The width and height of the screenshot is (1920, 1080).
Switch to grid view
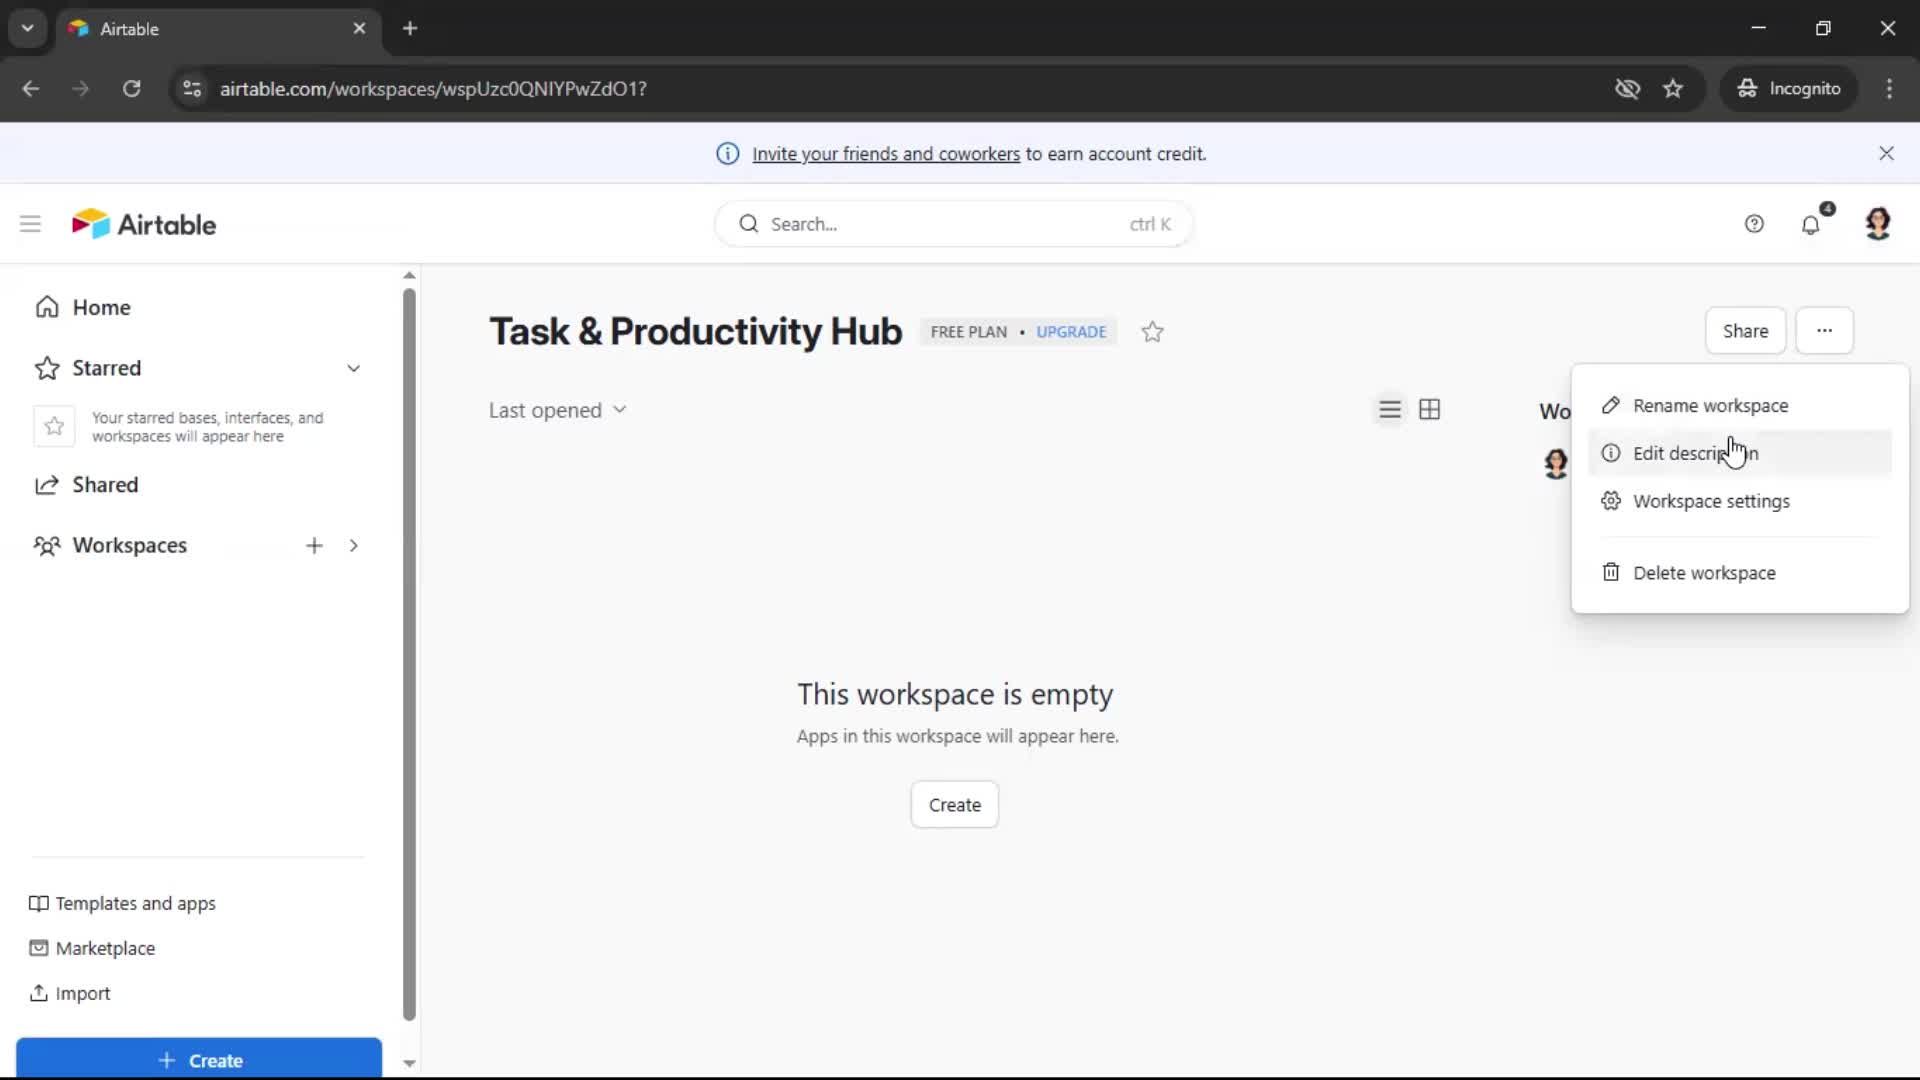coord(1430,410)
